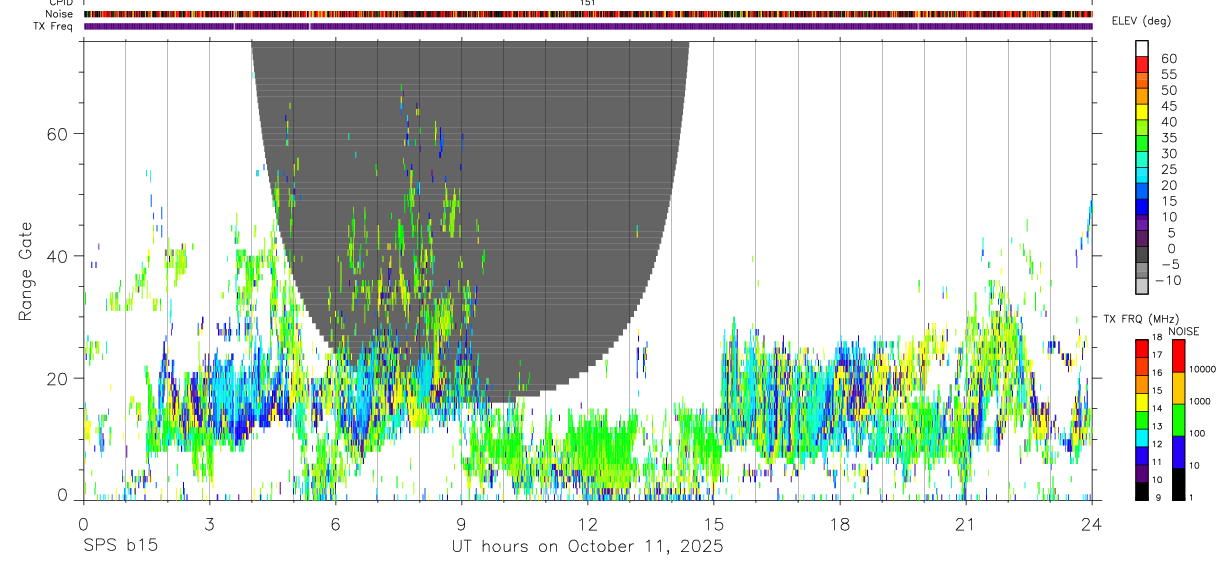Click the '24' tick on the UT hours axis
This screenshot has height=567, width=1228.
pyautogui.click(x=1092, y=523)
